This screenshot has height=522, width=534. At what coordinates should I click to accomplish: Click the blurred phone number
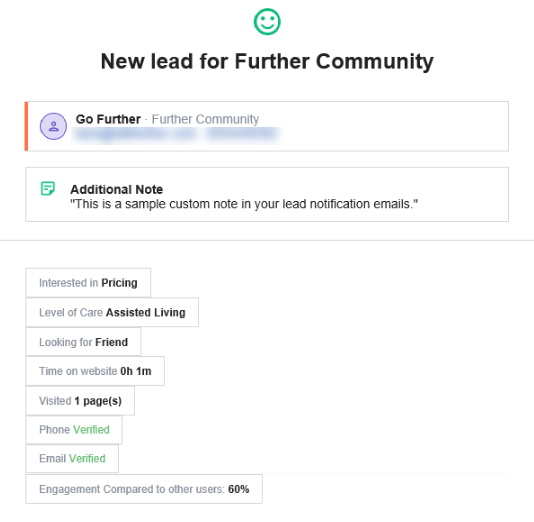coord(242,134)
